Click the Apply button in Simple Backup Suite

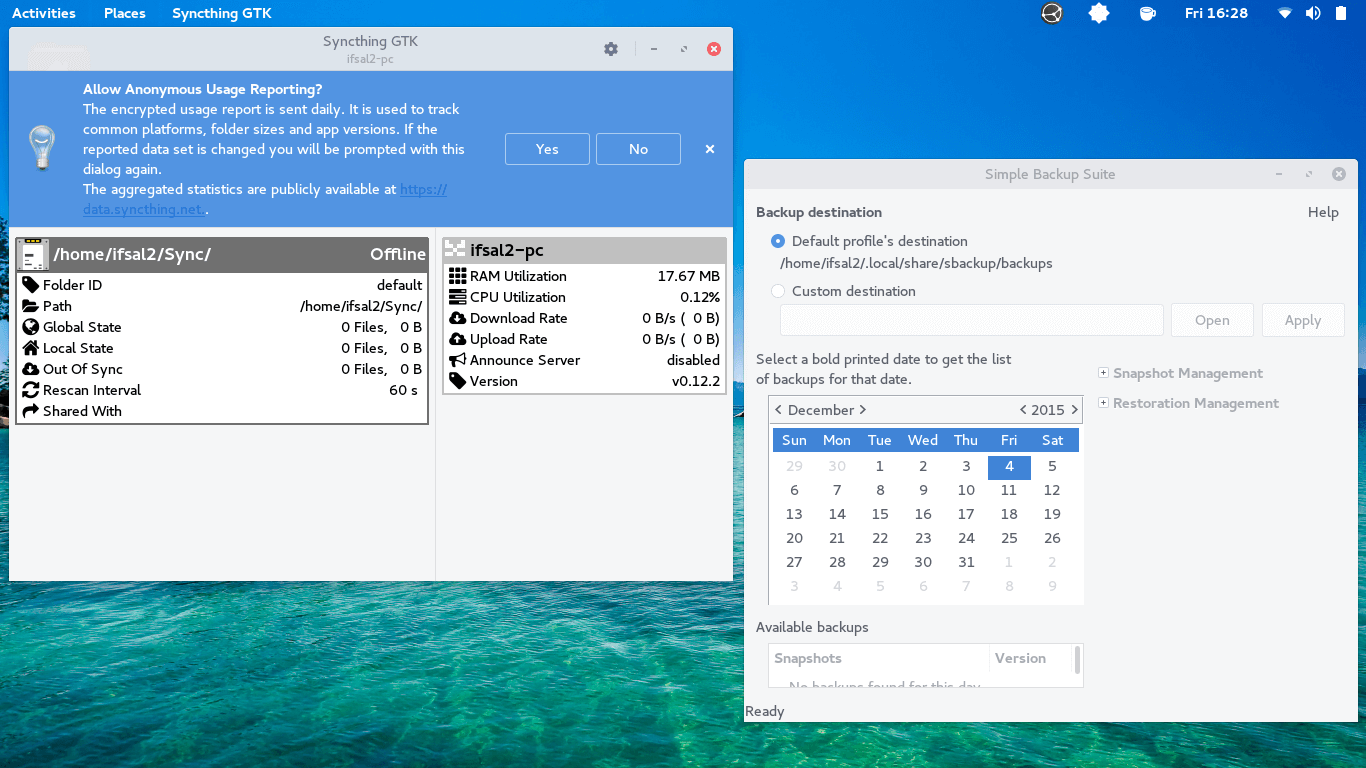[x=1303, y=320]
